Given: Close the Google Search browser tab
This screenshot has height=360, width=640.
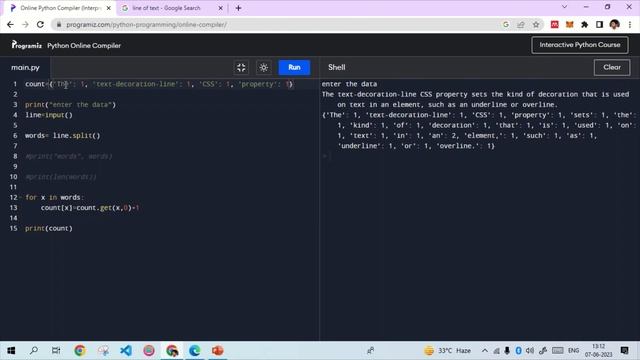Looking at the screenshot, I should coord(220,8).
